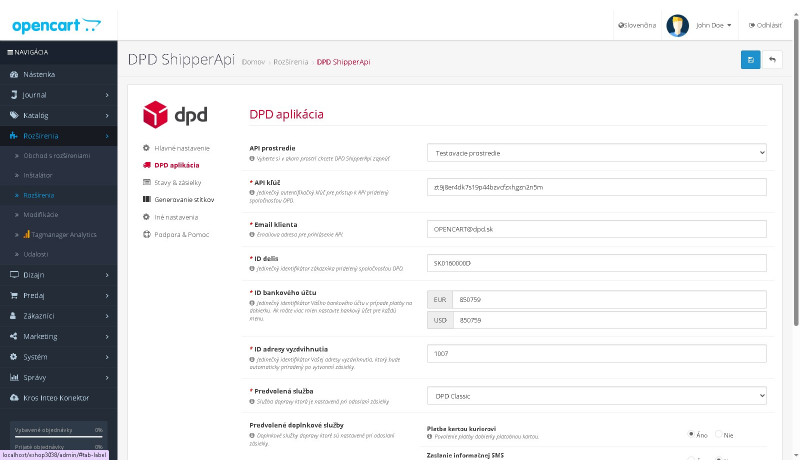
Task: Click the Nástenka dashboard icon
Action: point(14,75)
